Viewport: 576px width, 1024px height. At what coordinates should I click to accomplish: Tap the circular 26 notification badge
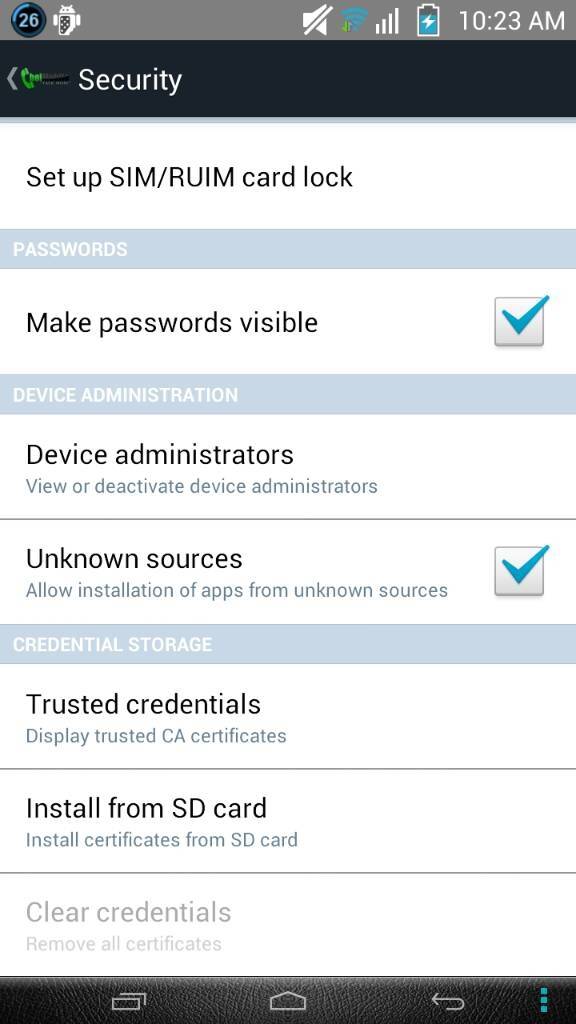(x=28, y=20)
